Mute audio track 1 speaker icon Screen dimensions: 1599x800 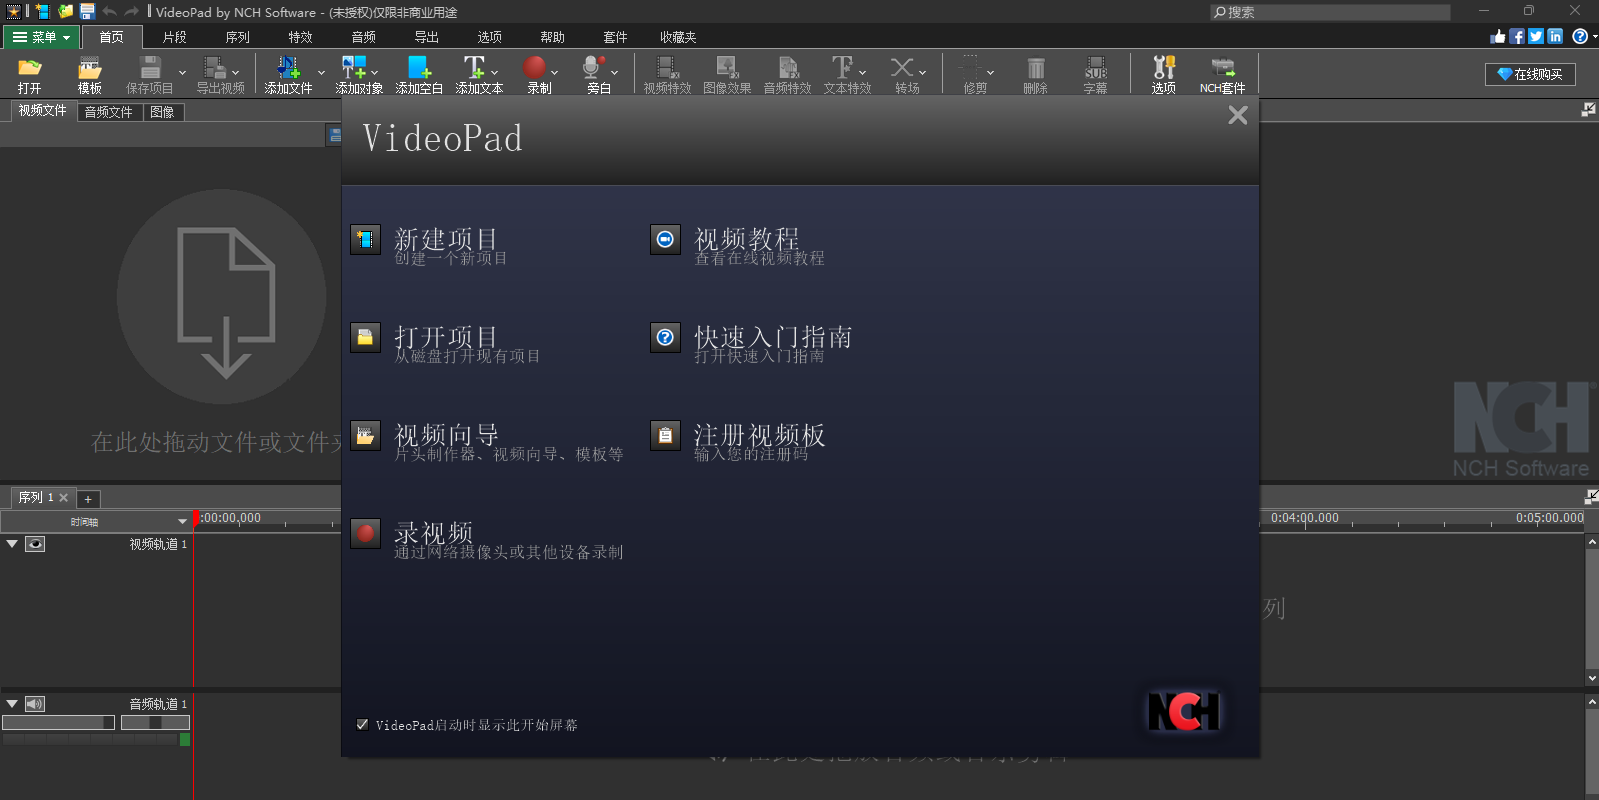35,704
